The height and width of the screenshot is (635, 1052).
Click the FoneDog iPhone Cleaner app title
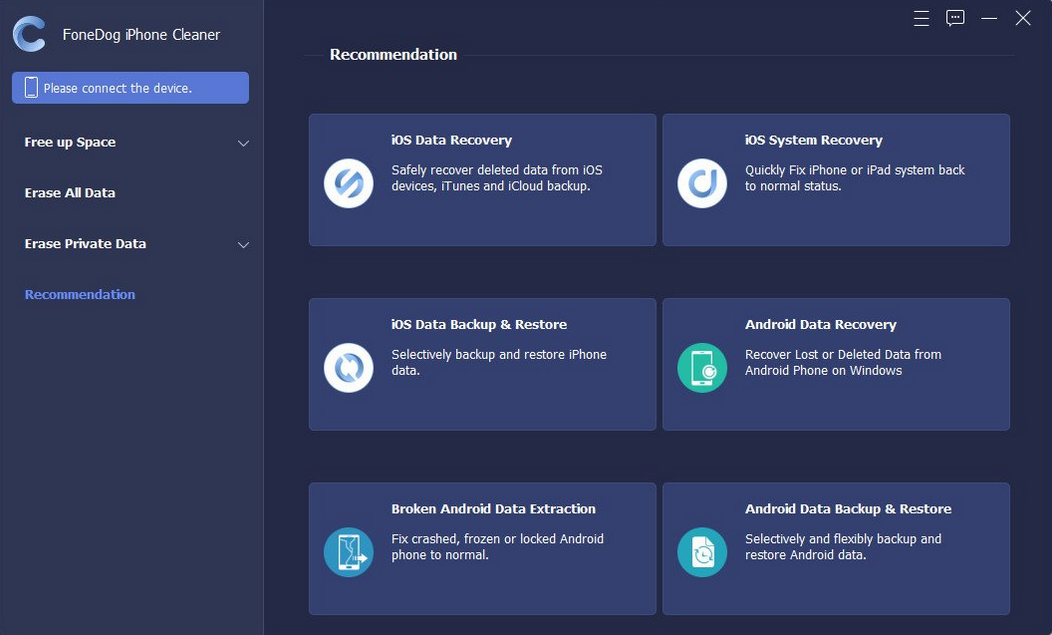pos(141,34)
